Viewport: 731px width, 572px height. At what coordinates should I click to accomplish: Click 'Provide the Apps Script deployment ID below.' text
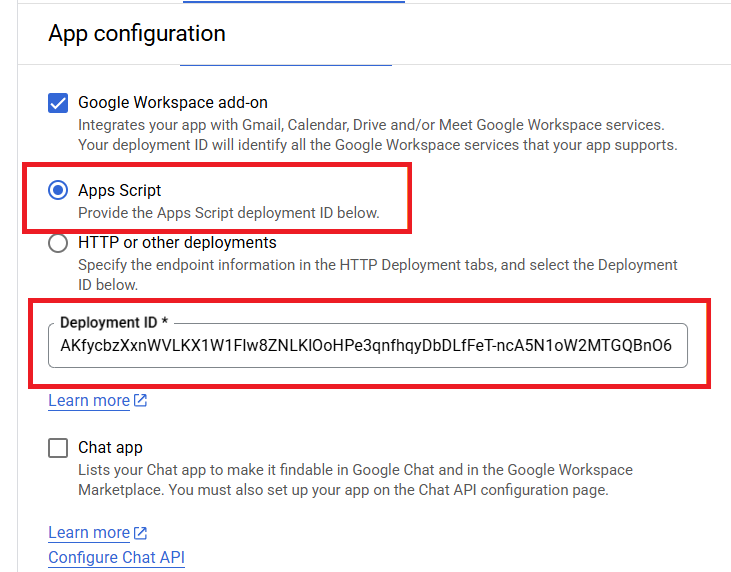click(229, 213)
